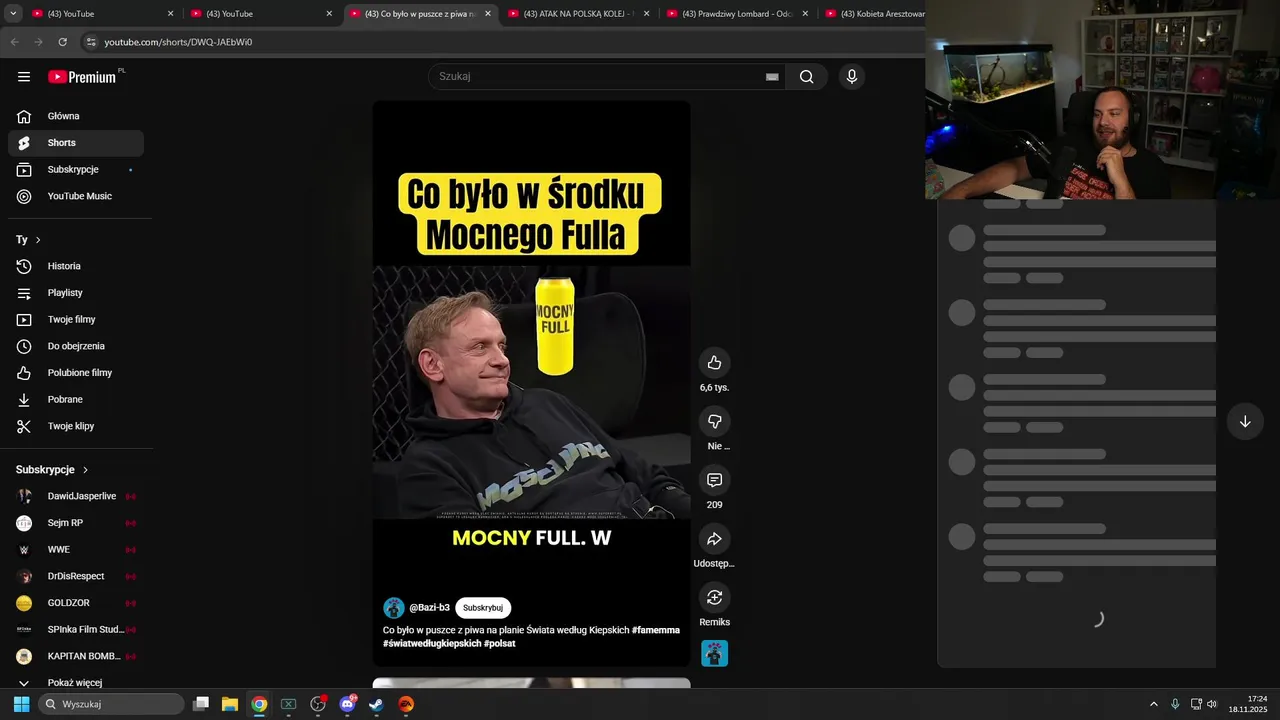Open KAPITAN BOMBA channel
This screenshot has height=720, width=1280.
[x=76, y=656]
